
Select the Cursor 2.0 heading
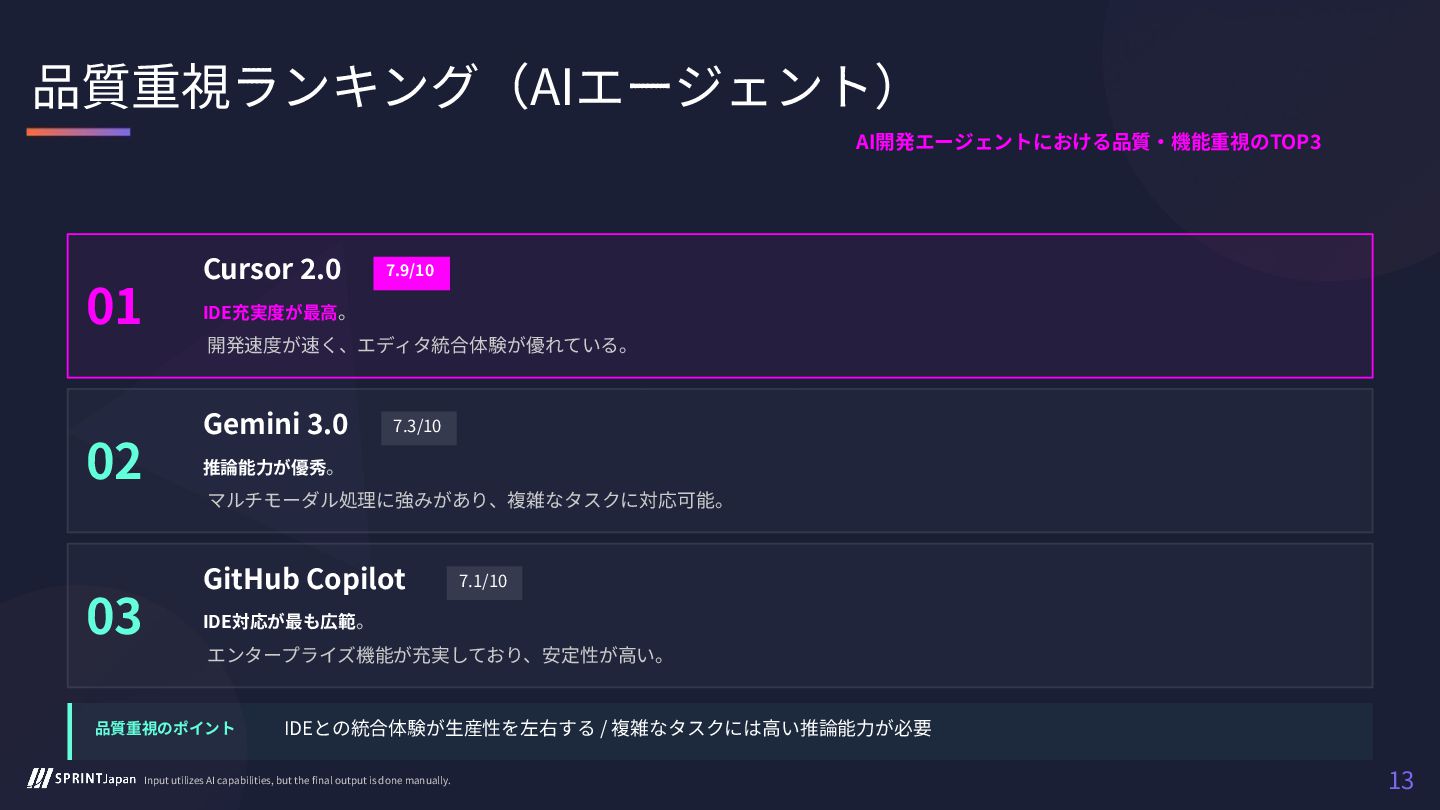coord(272,269)
